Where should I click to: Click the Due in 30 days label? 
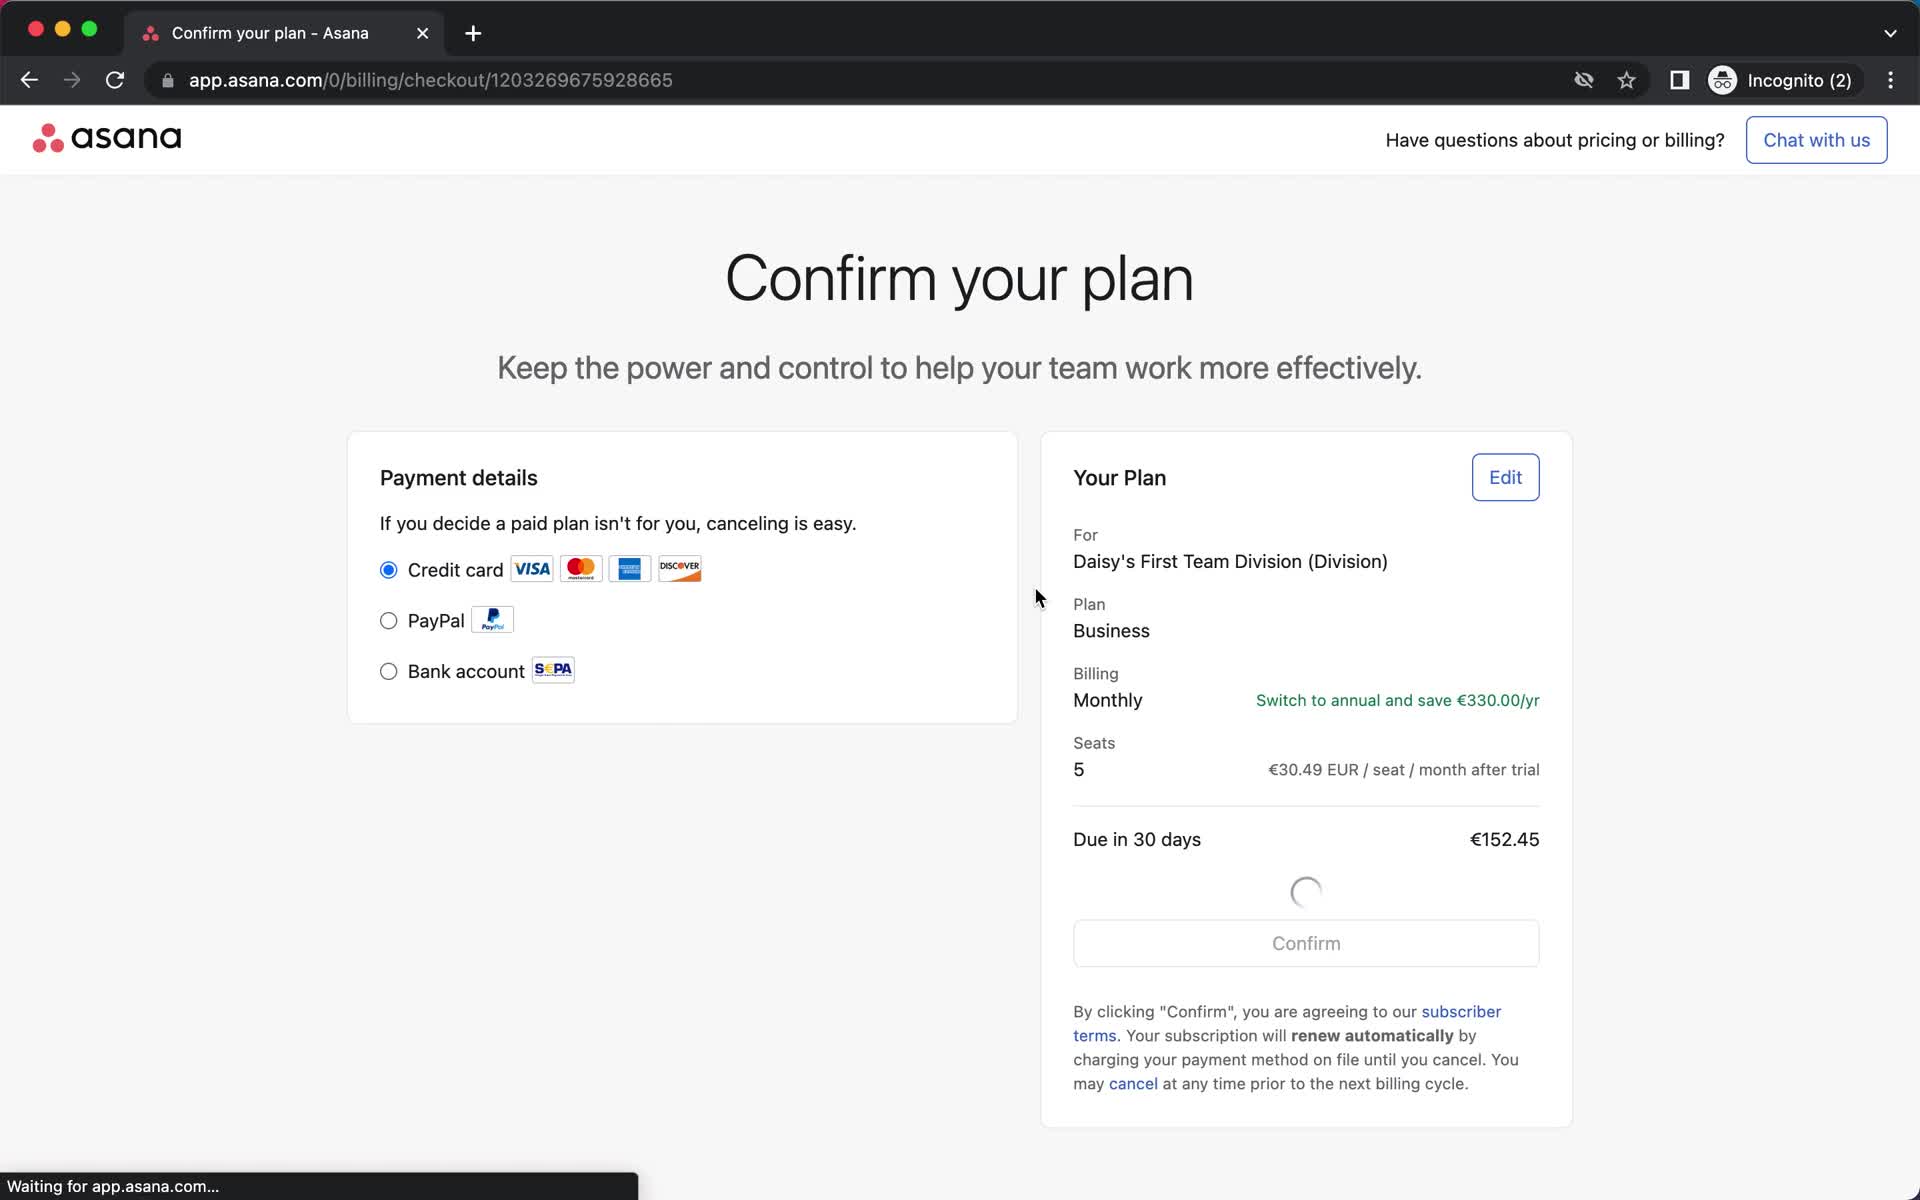point(1137,839)
